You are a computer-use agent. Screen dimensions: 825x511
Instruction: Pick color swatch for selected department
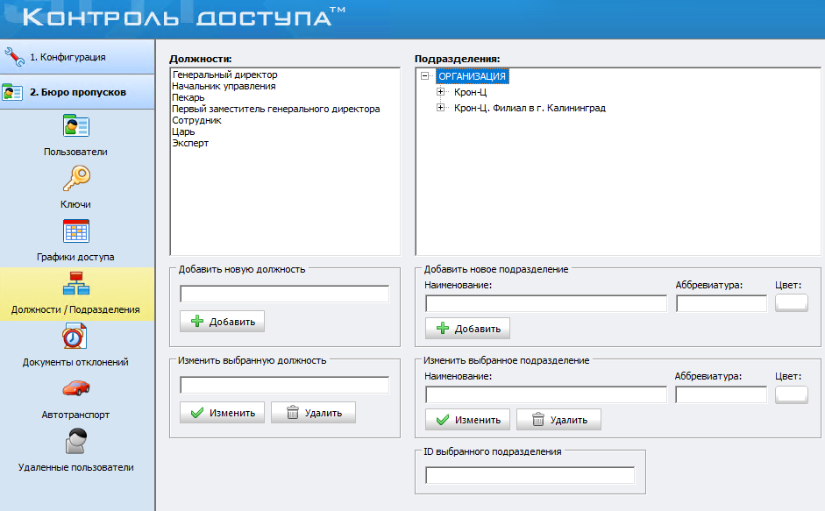tap(791, 394)
